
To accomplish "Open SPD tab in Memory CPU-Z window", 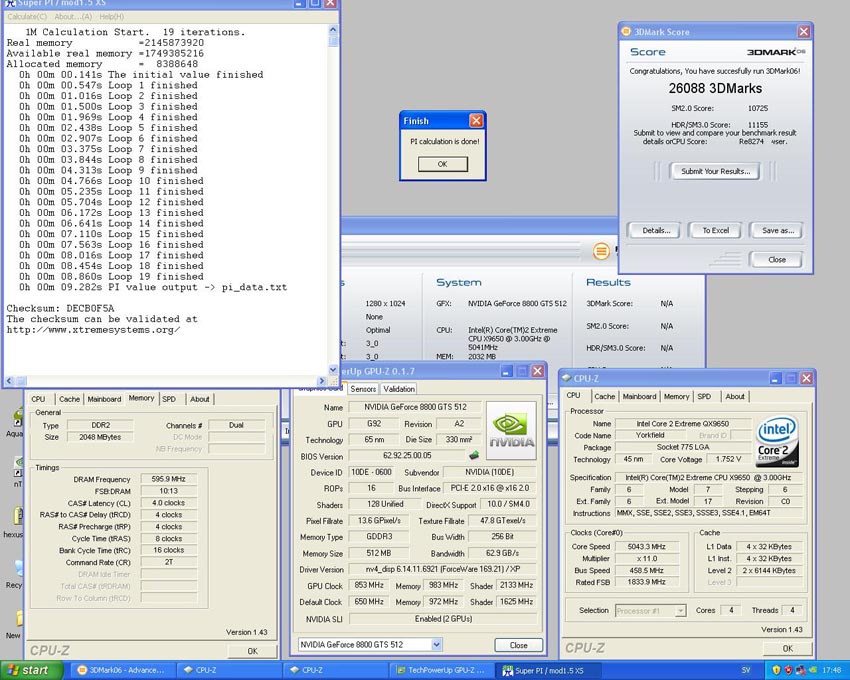I will click(x=169, y=399).
